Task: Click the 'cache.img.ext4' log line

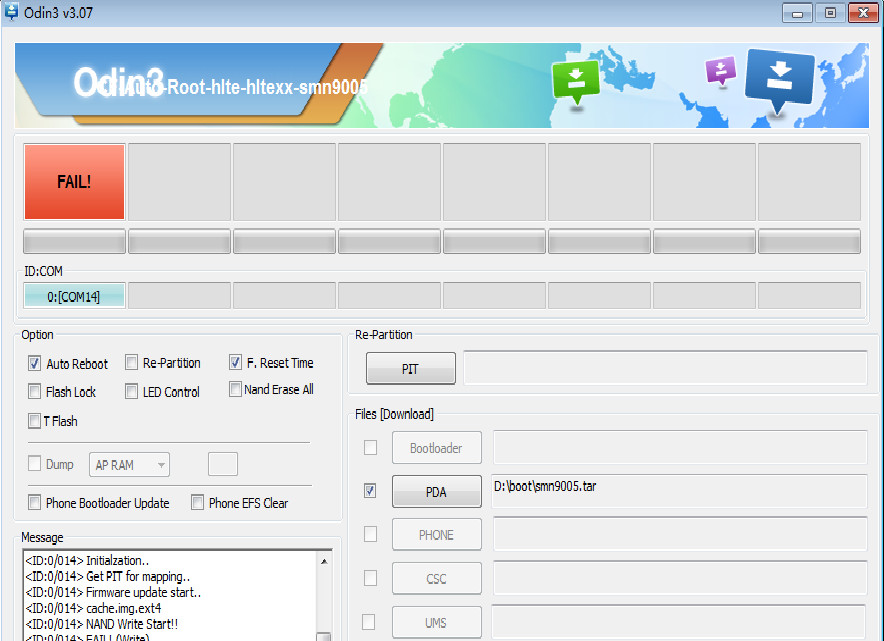Action: [x=94, y=608]
